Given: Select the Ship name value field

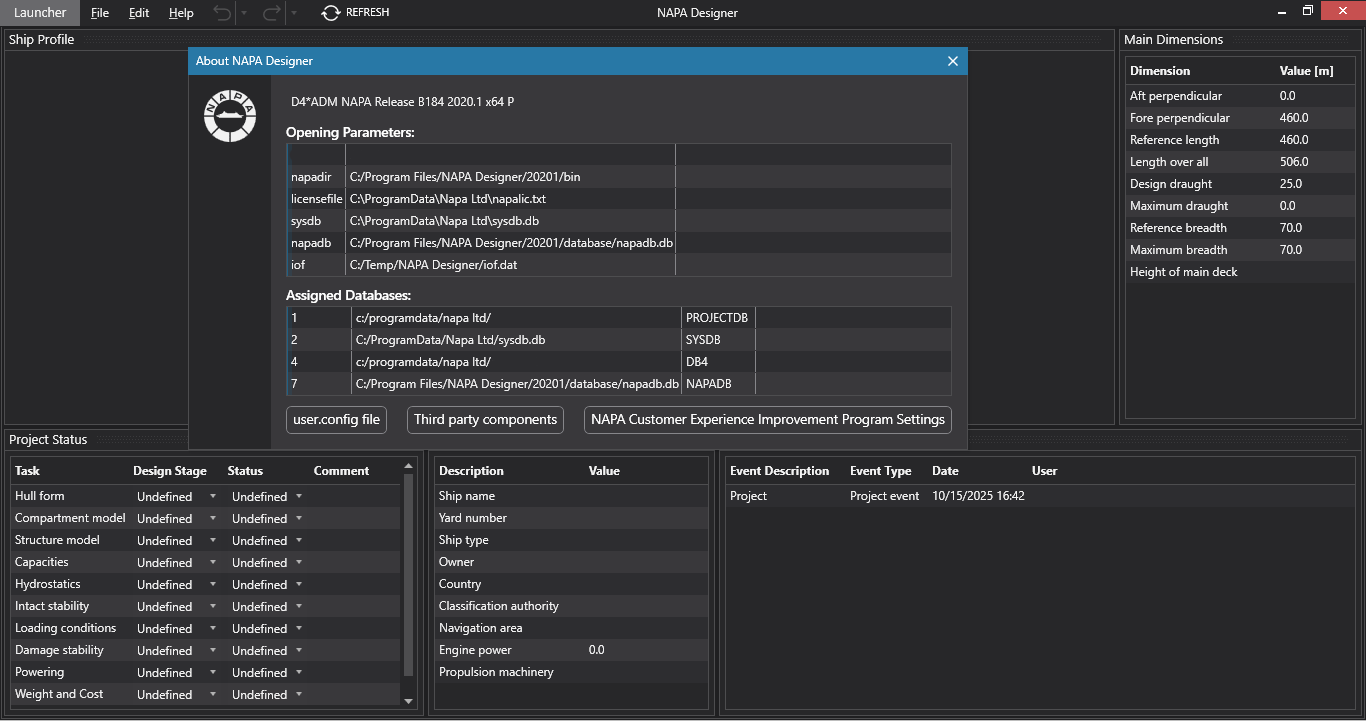Looking at the screenshot, I should point(645,496).
